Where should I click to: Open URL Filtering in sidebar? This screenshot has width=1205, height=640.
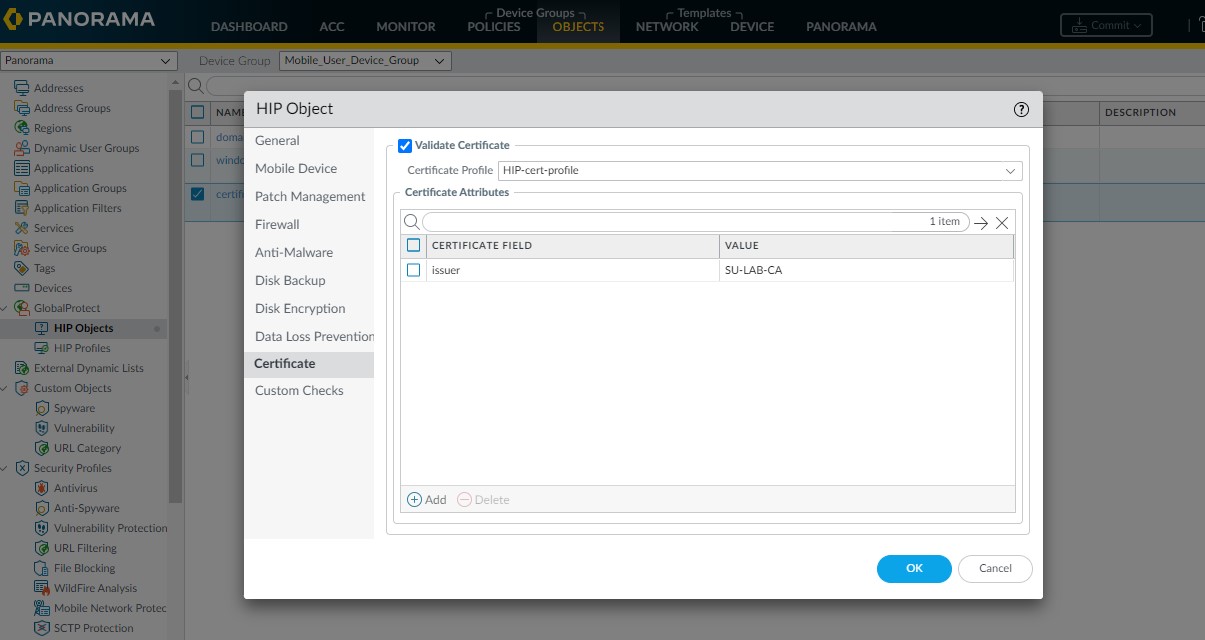coord(85,548)
